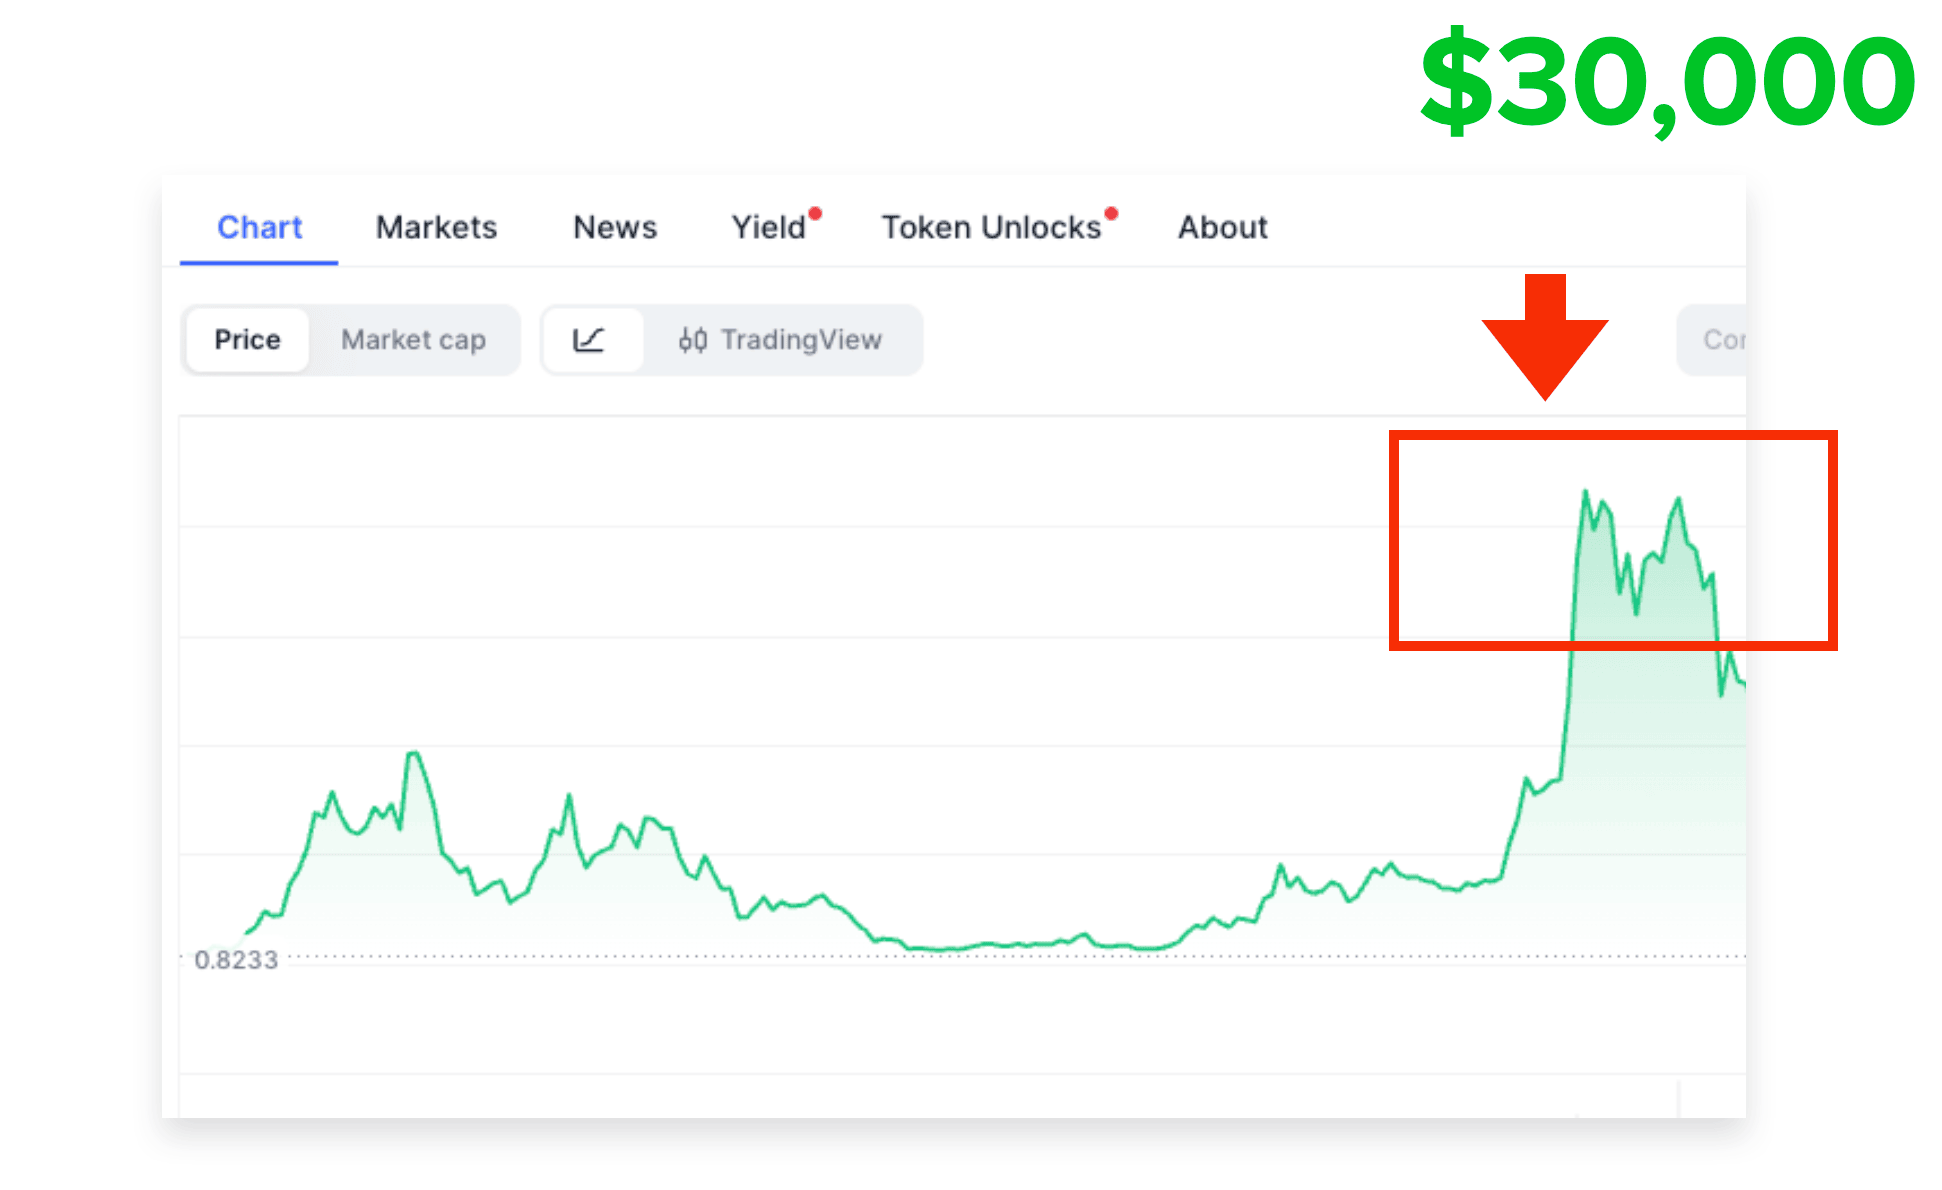This screenshot has height=1190, width=1942.
Task: Switch chart mode to TradingView
Action: [x=781, y=340]
